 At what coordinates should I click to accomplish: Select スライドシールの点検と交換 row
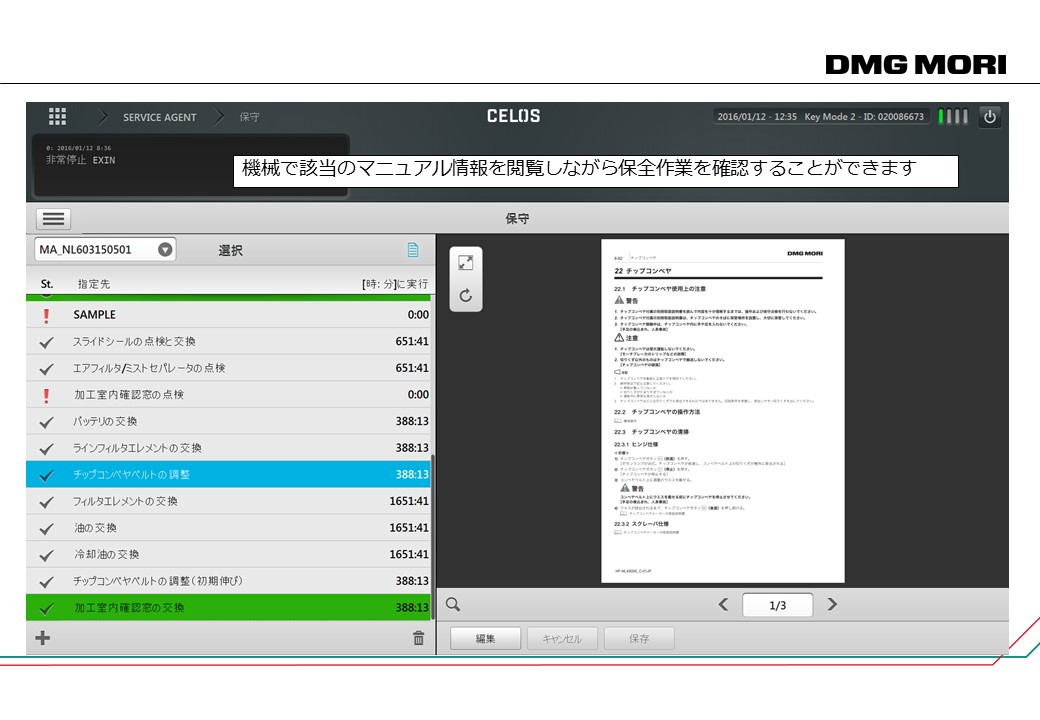pos(229,341)
